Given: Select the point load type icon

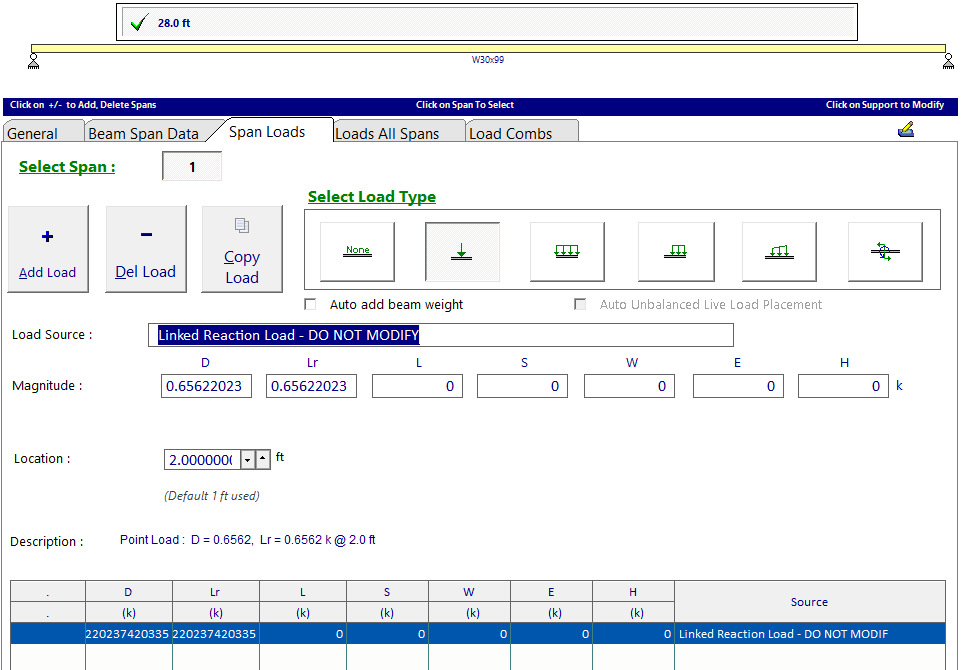Looking at the screenshot, I should pyautogui.click(x=462, y=251).
